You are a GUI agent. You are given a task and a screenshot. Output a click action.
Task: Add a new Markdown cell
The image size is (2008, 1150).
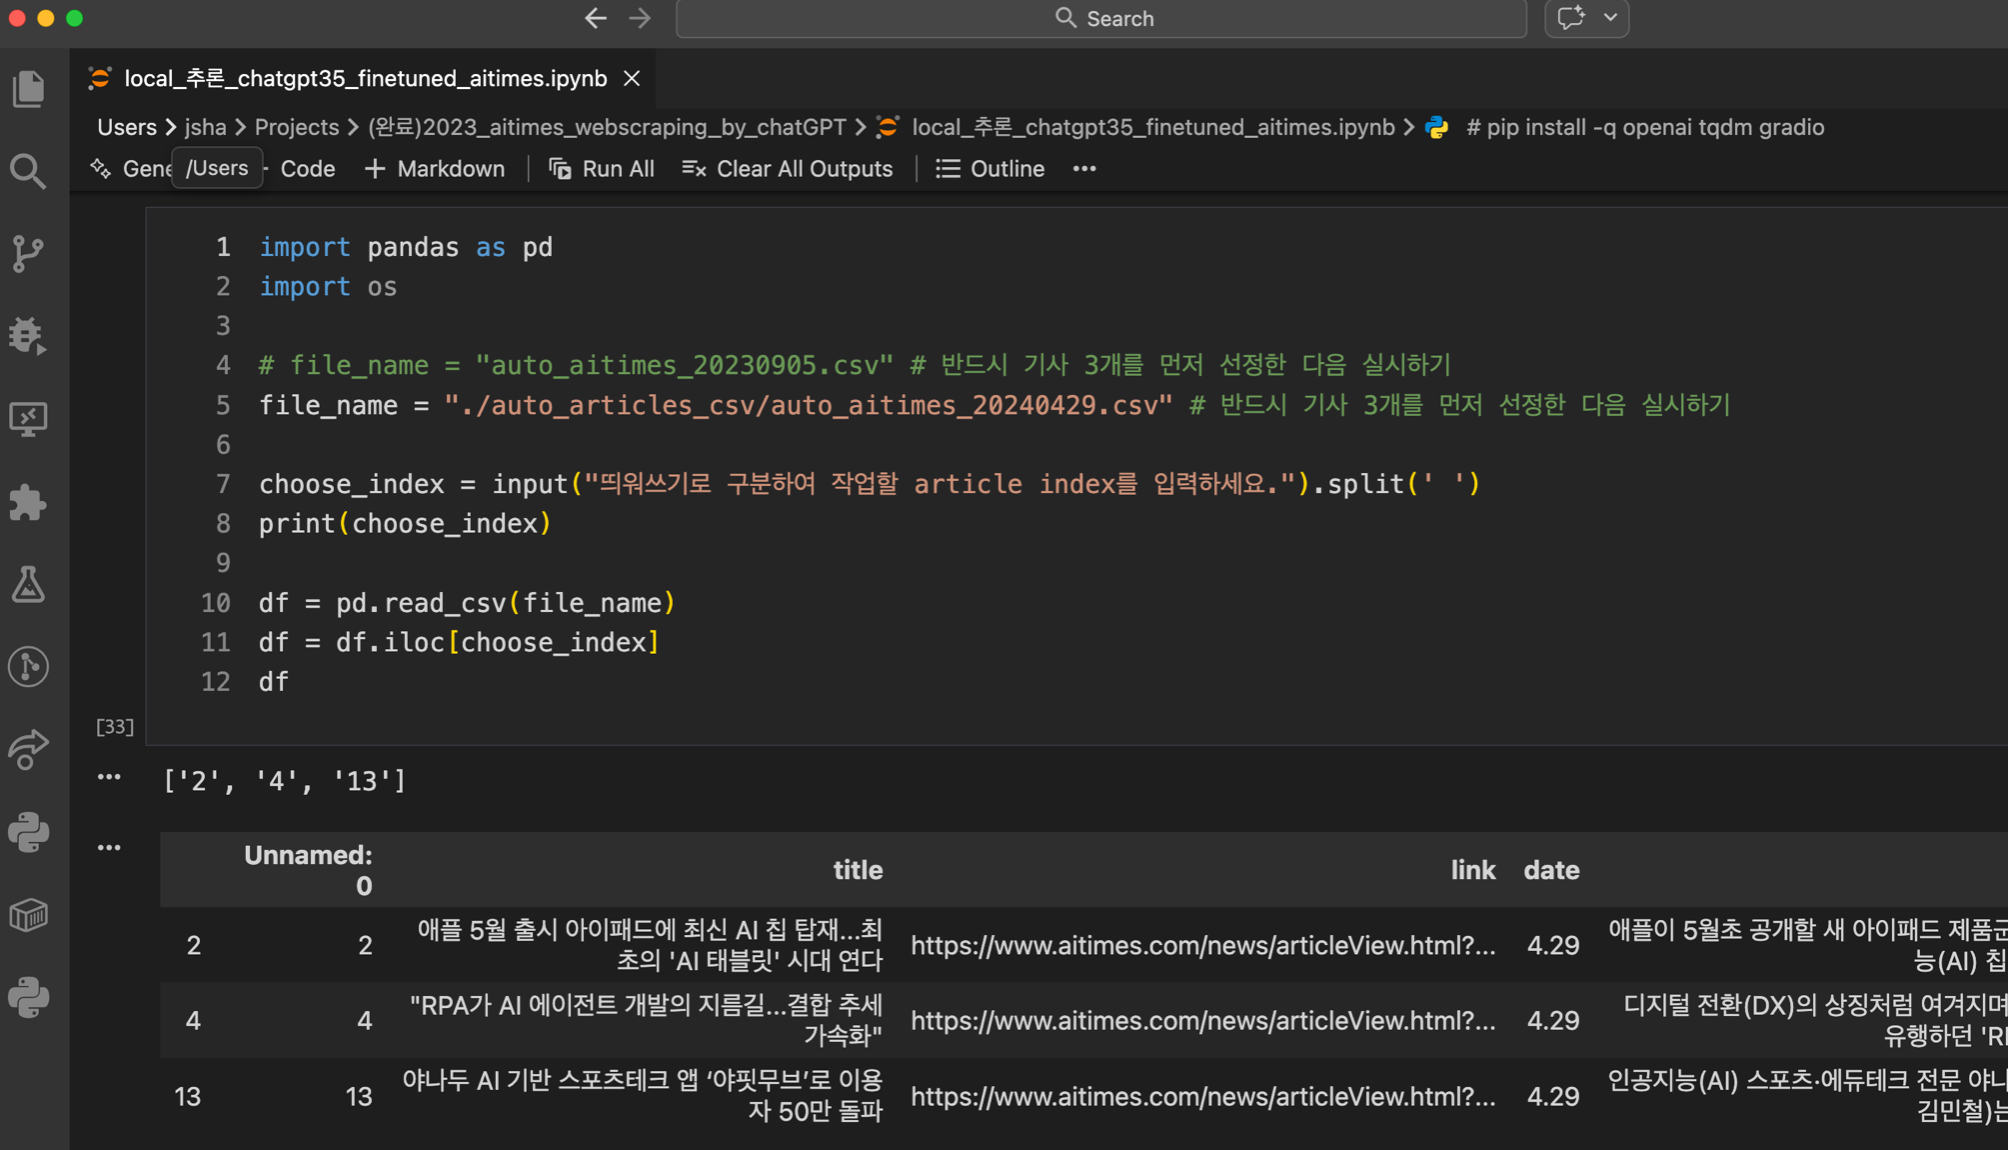pos(434,169)
